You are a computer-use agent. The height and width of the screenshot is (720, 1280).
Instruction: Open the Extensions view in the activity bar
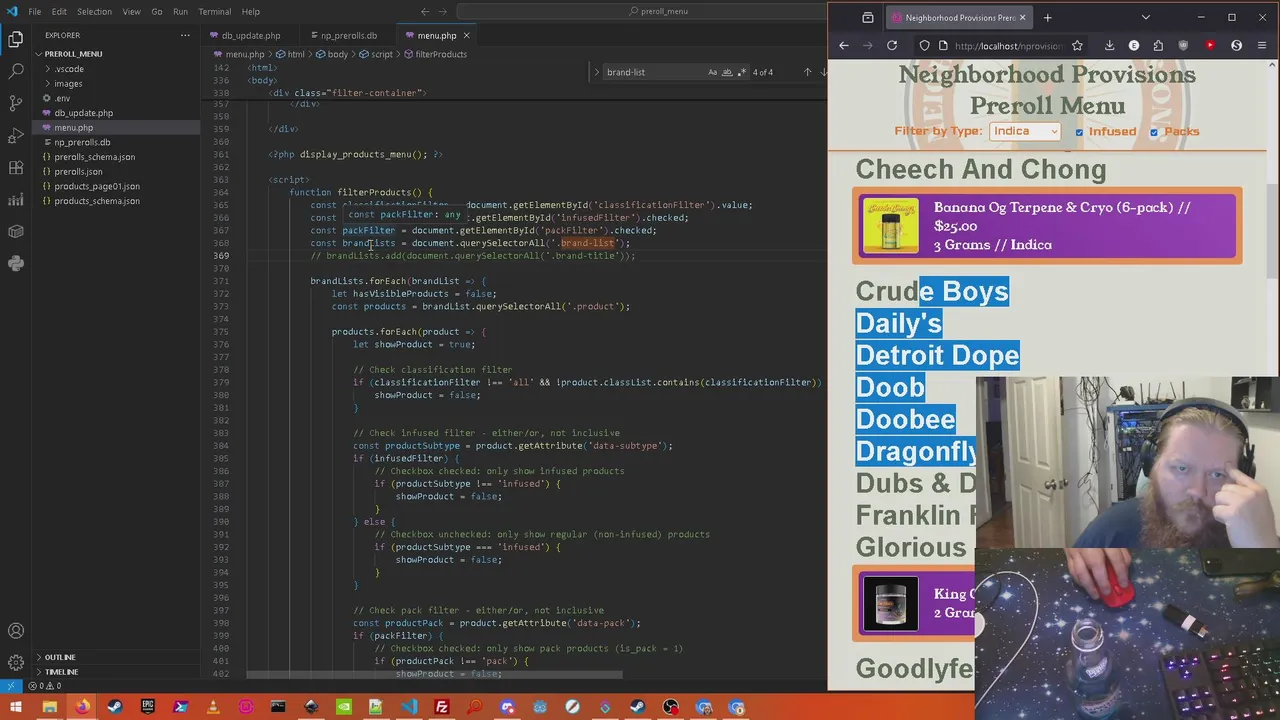click(16, 167)
